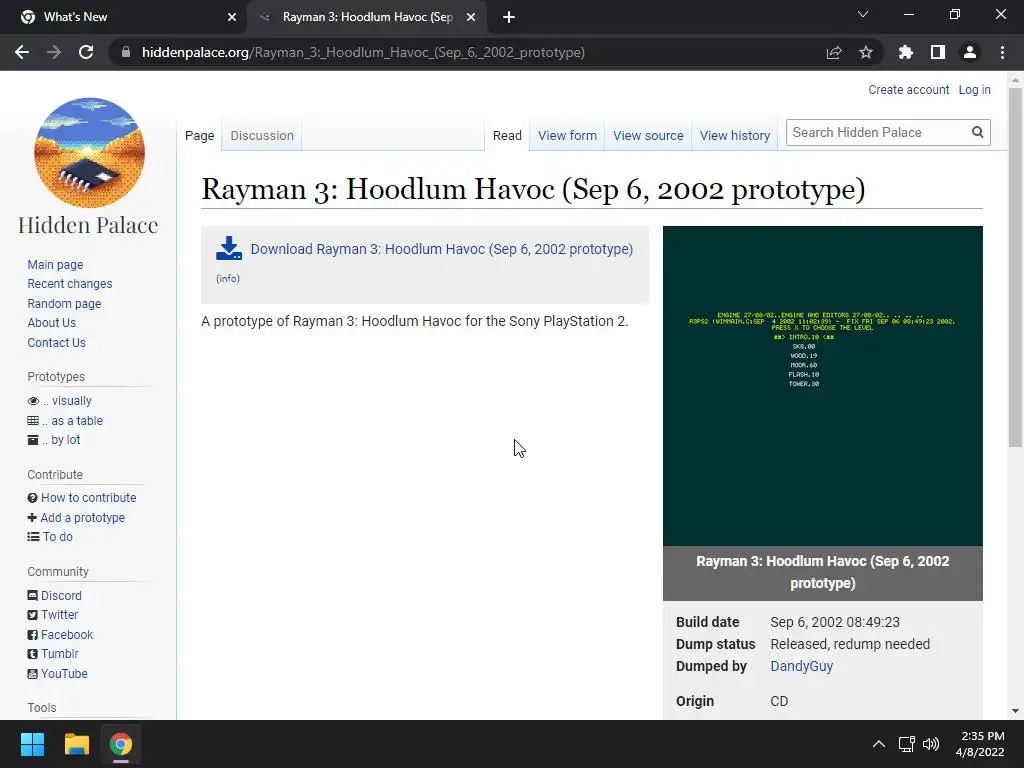Open the View form tab
This screenshot has width=1024, height=768.
(x=568, y=136)
